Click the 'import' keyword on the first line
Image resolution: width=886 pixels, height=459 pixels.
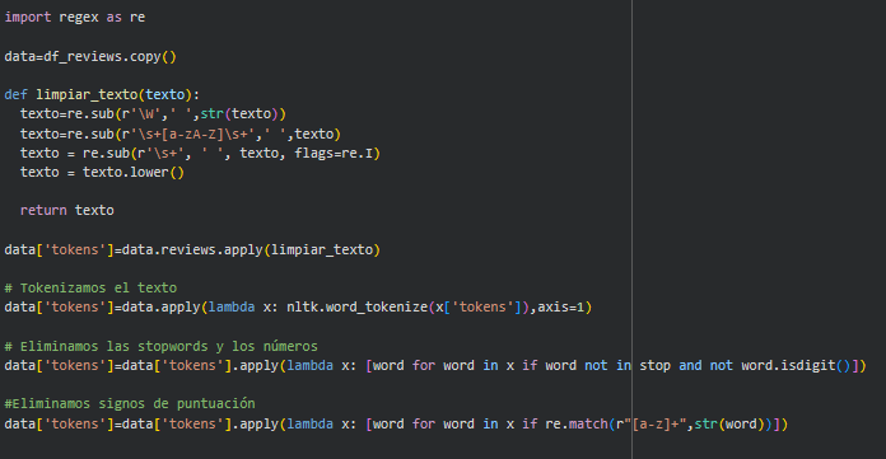point(28,18)
